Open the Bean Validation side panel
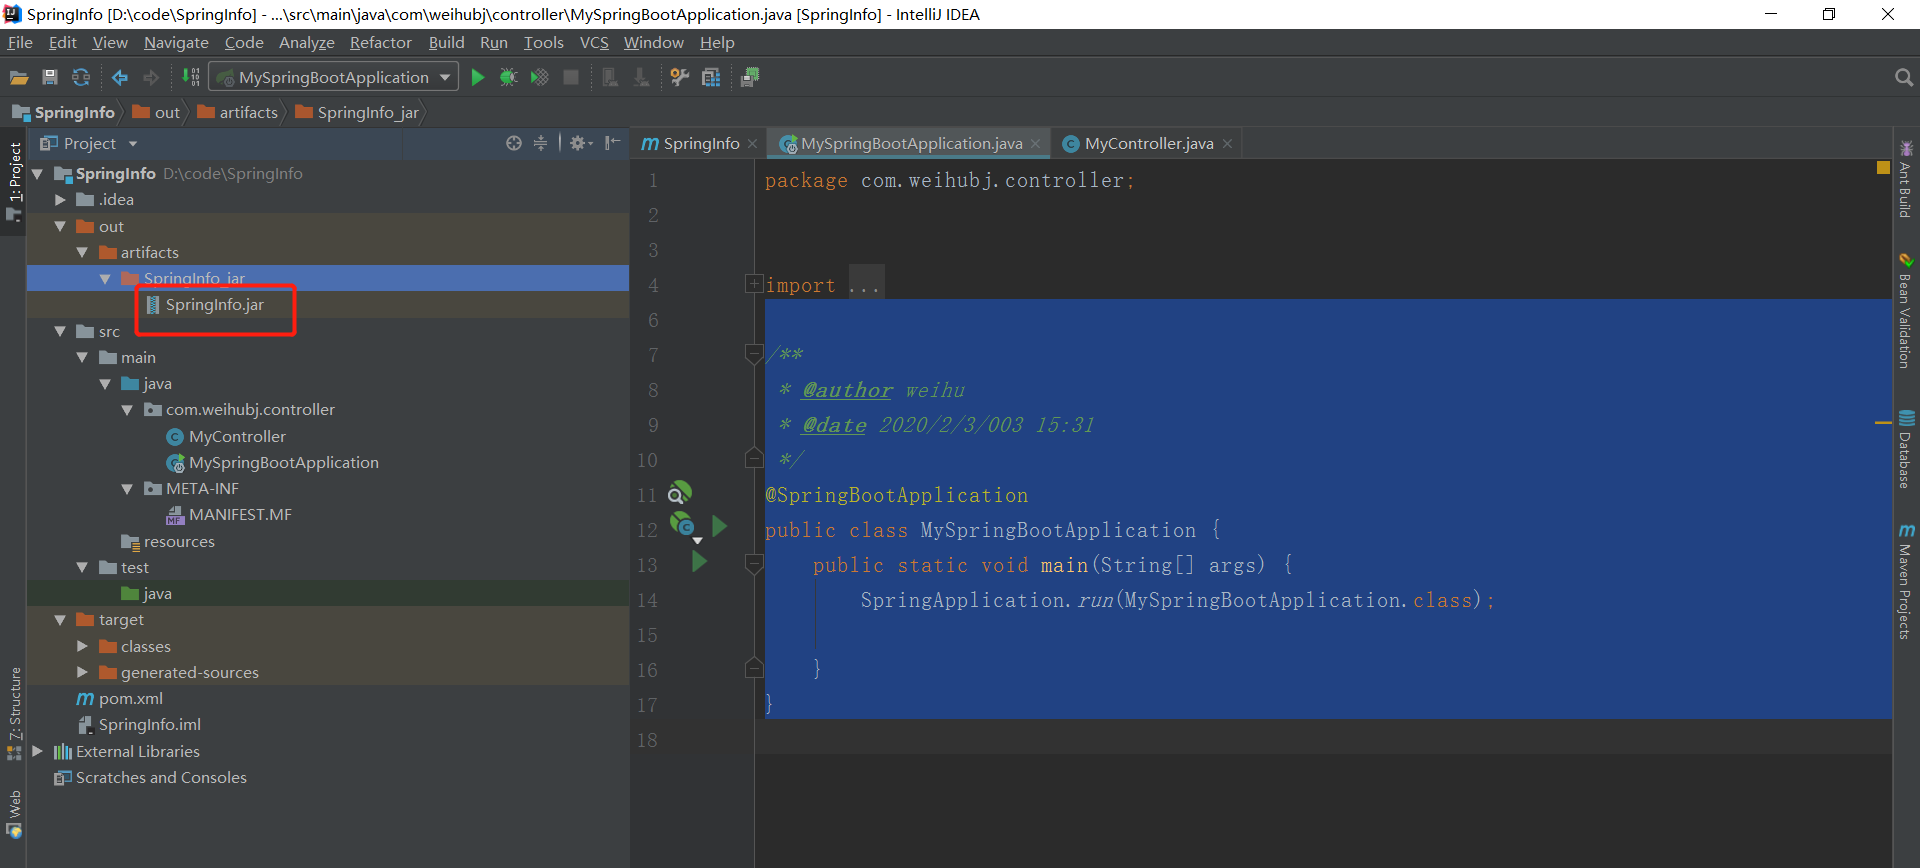The width and height of the screenshot is (1920, 868). coord(1906,311)
